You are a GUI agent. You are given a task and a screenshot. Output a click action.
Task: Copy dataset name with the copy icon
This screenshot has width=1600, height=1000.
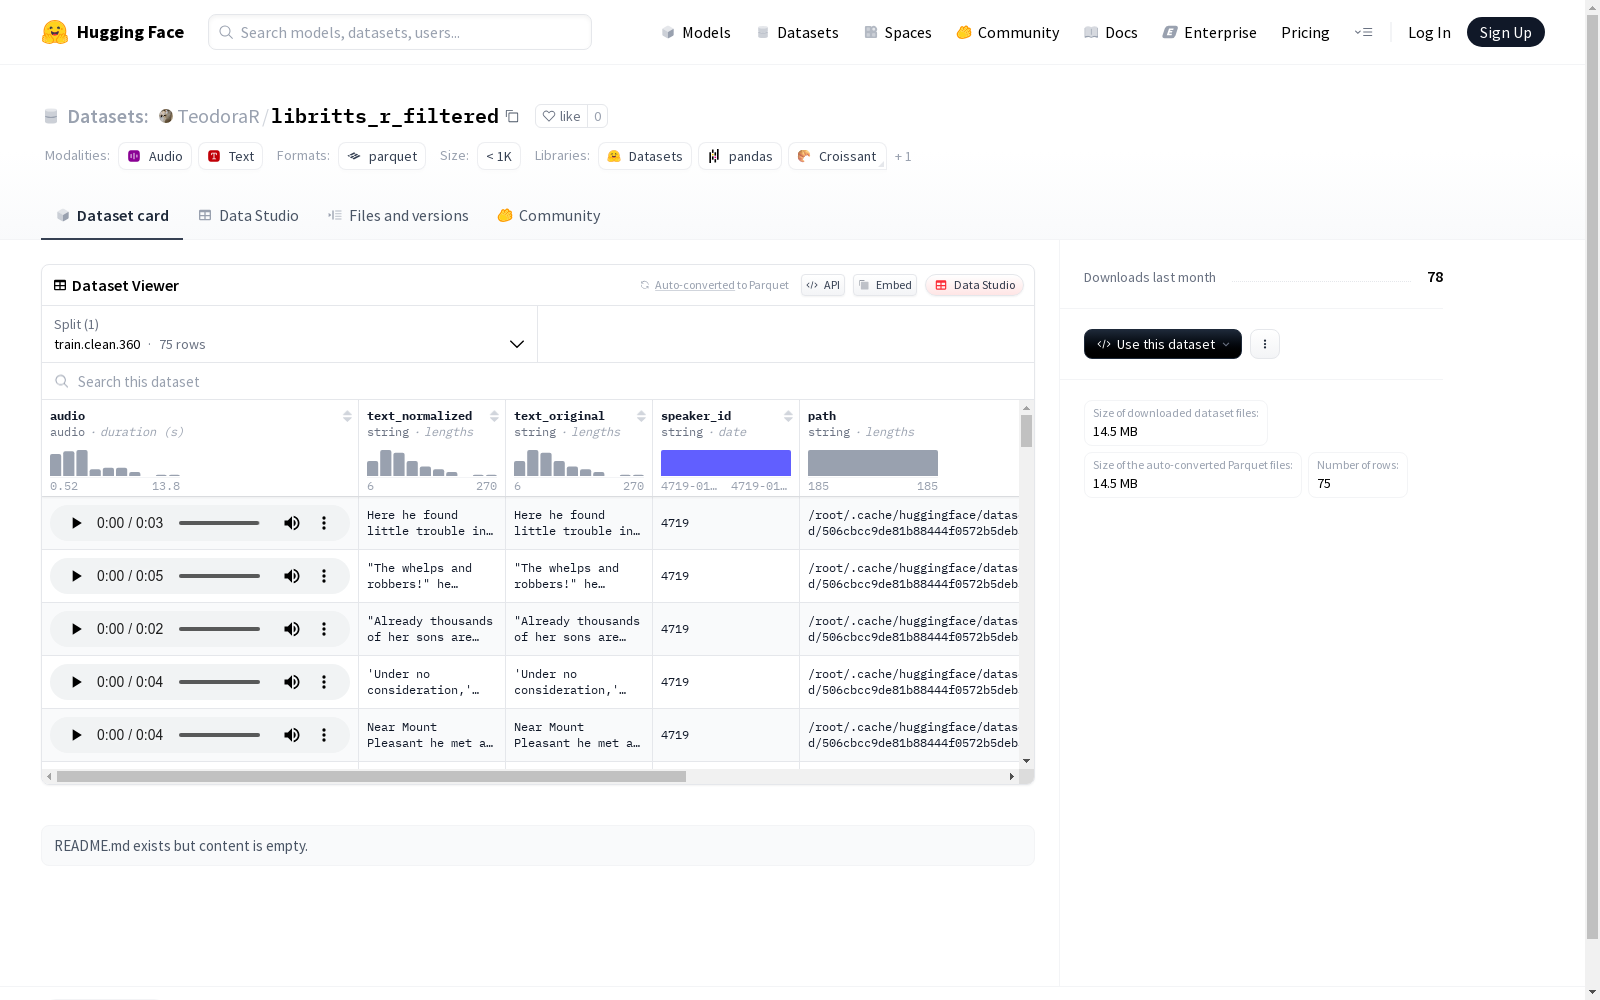512,116
